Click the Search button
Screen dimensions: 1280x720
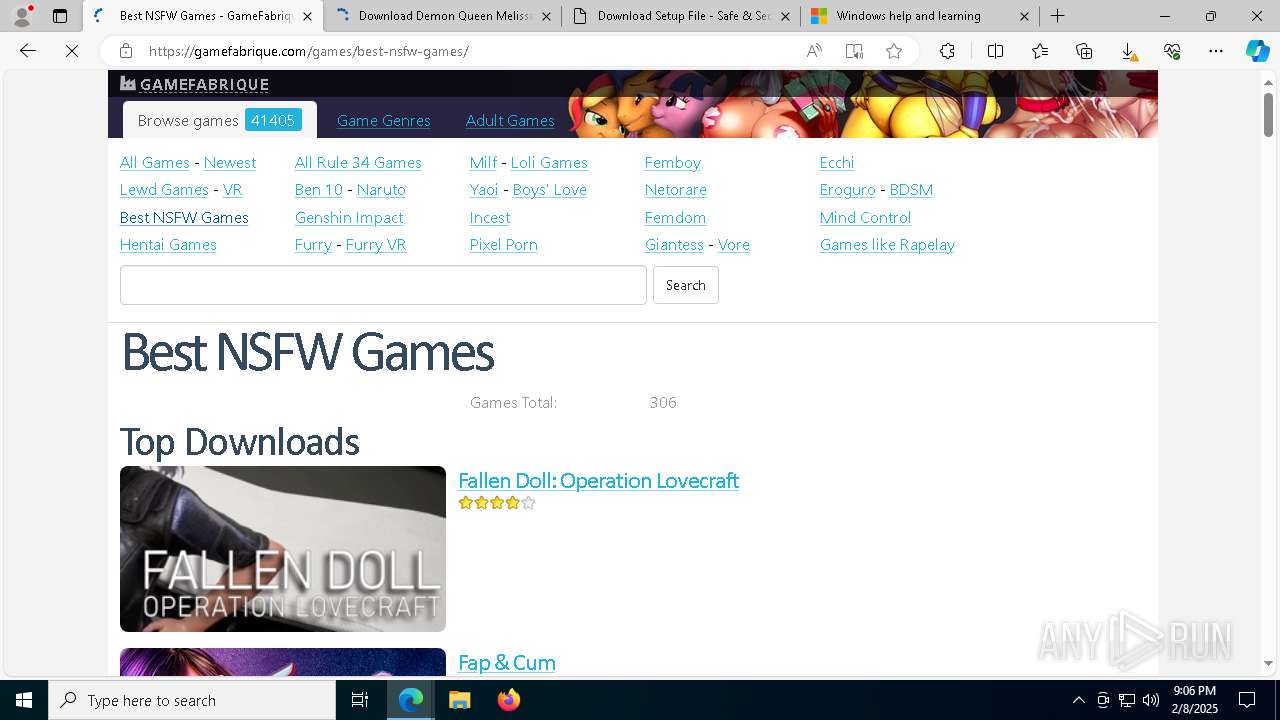(x=686, y=285)
